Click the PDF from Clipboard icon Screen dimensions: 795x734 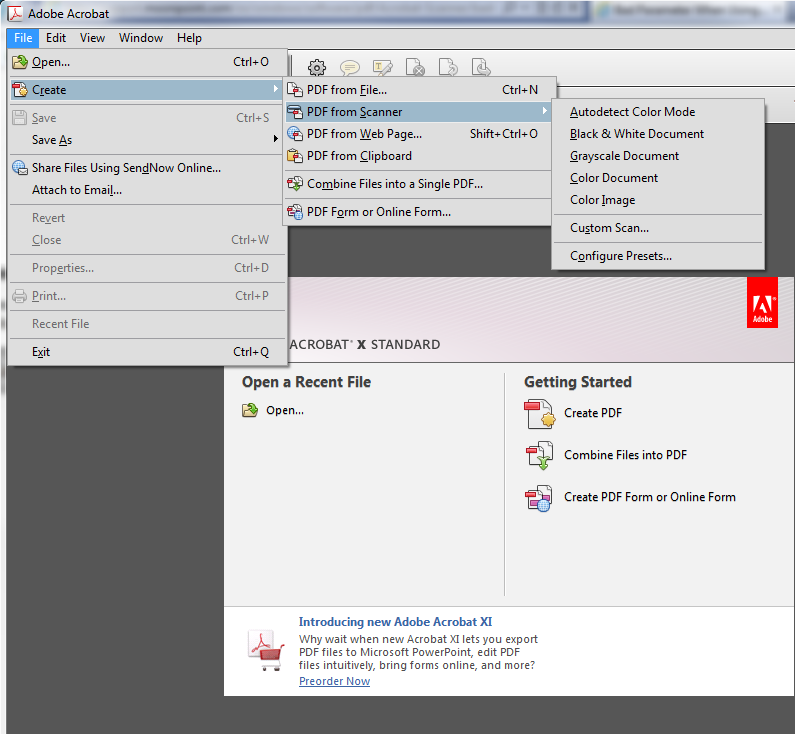295,156
